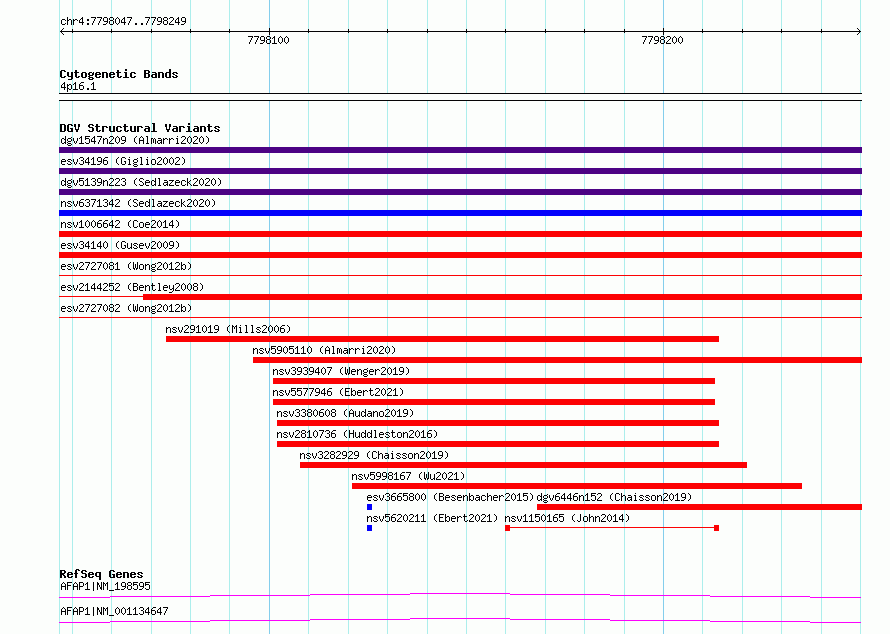Click the chr4:7798047..7798249 coordinate label
890x634 pixels.
tap(123, 21)
